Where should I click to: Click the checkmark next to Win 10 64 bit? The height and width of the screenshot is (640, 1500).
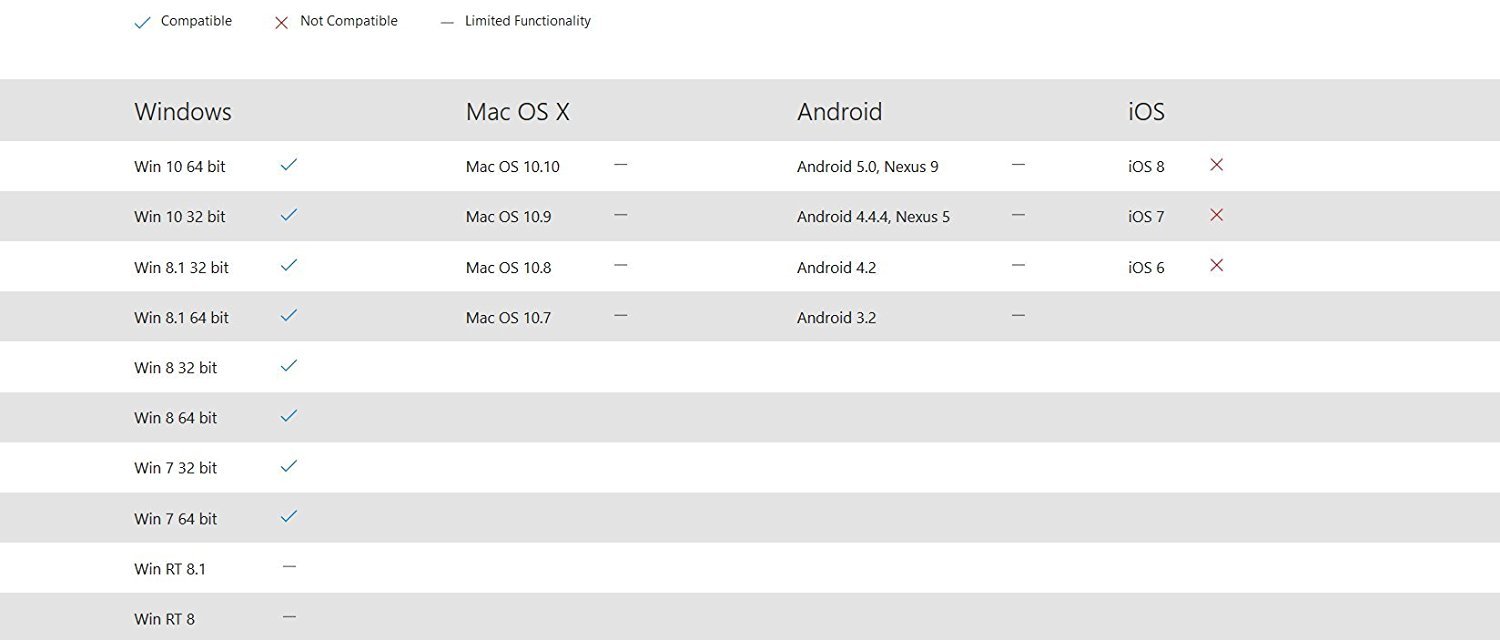pos(289,165)
